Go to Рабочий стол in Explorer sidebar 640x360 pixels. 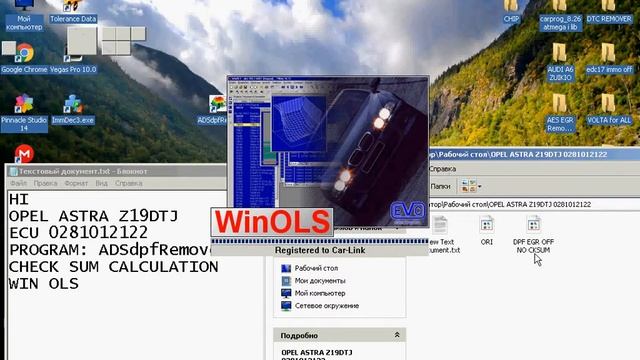[310, 268]
